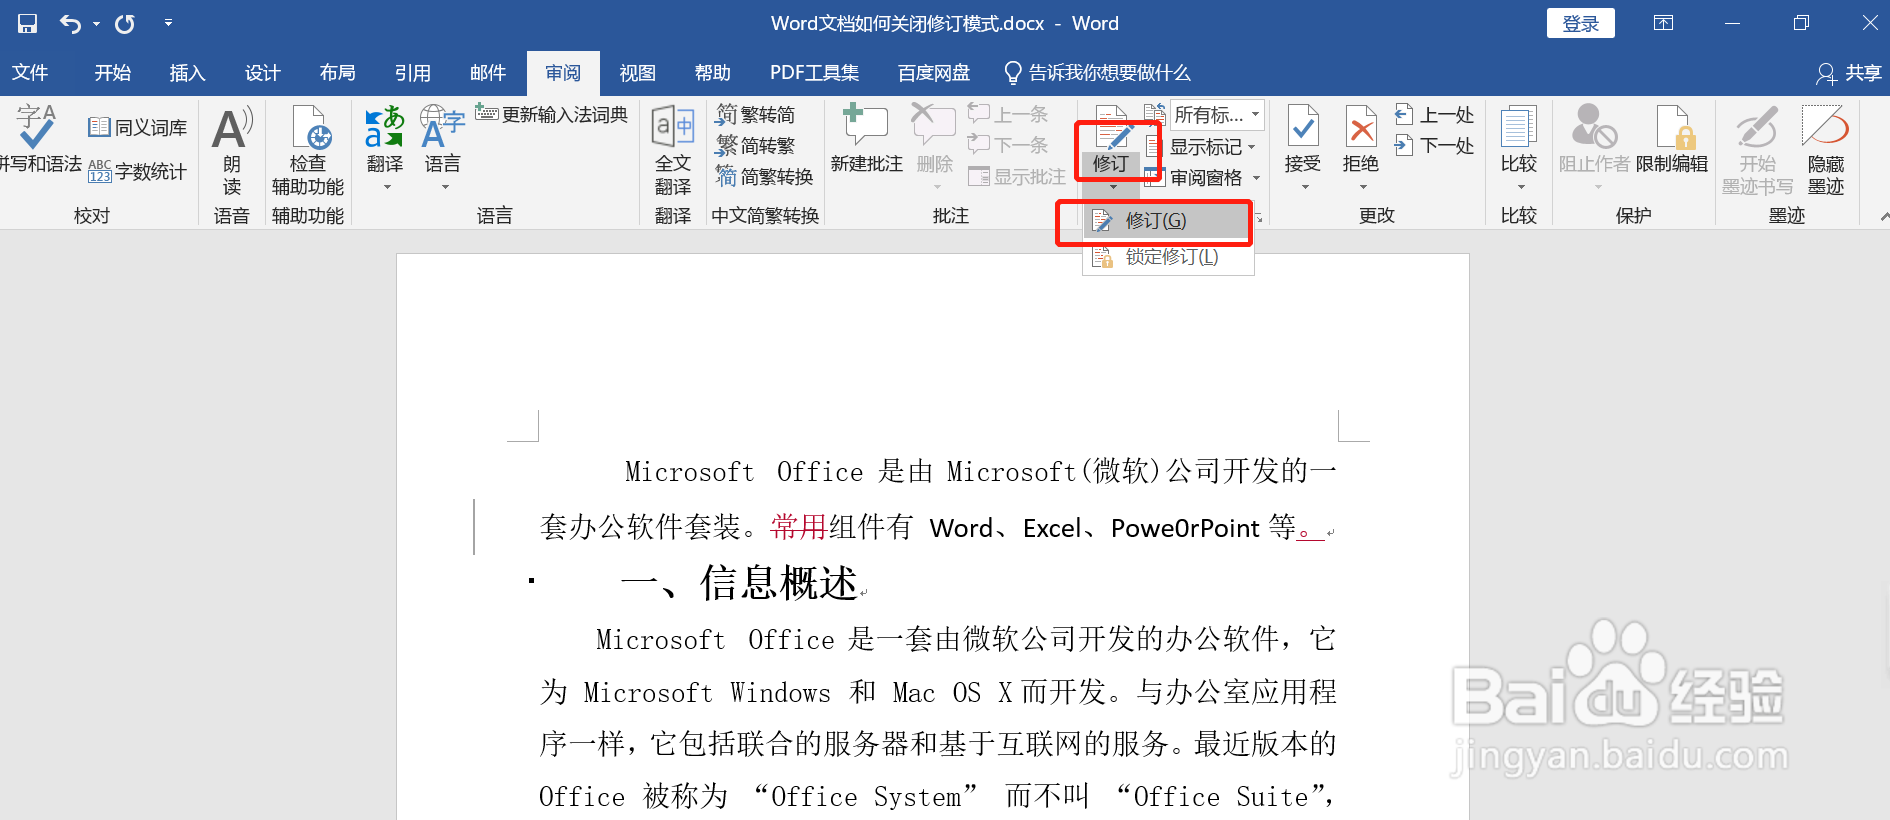The height and width of the screenshot is (820, 1890).
Task: Open the 接受 dropdown arrow
Action: coord(1304,187)
